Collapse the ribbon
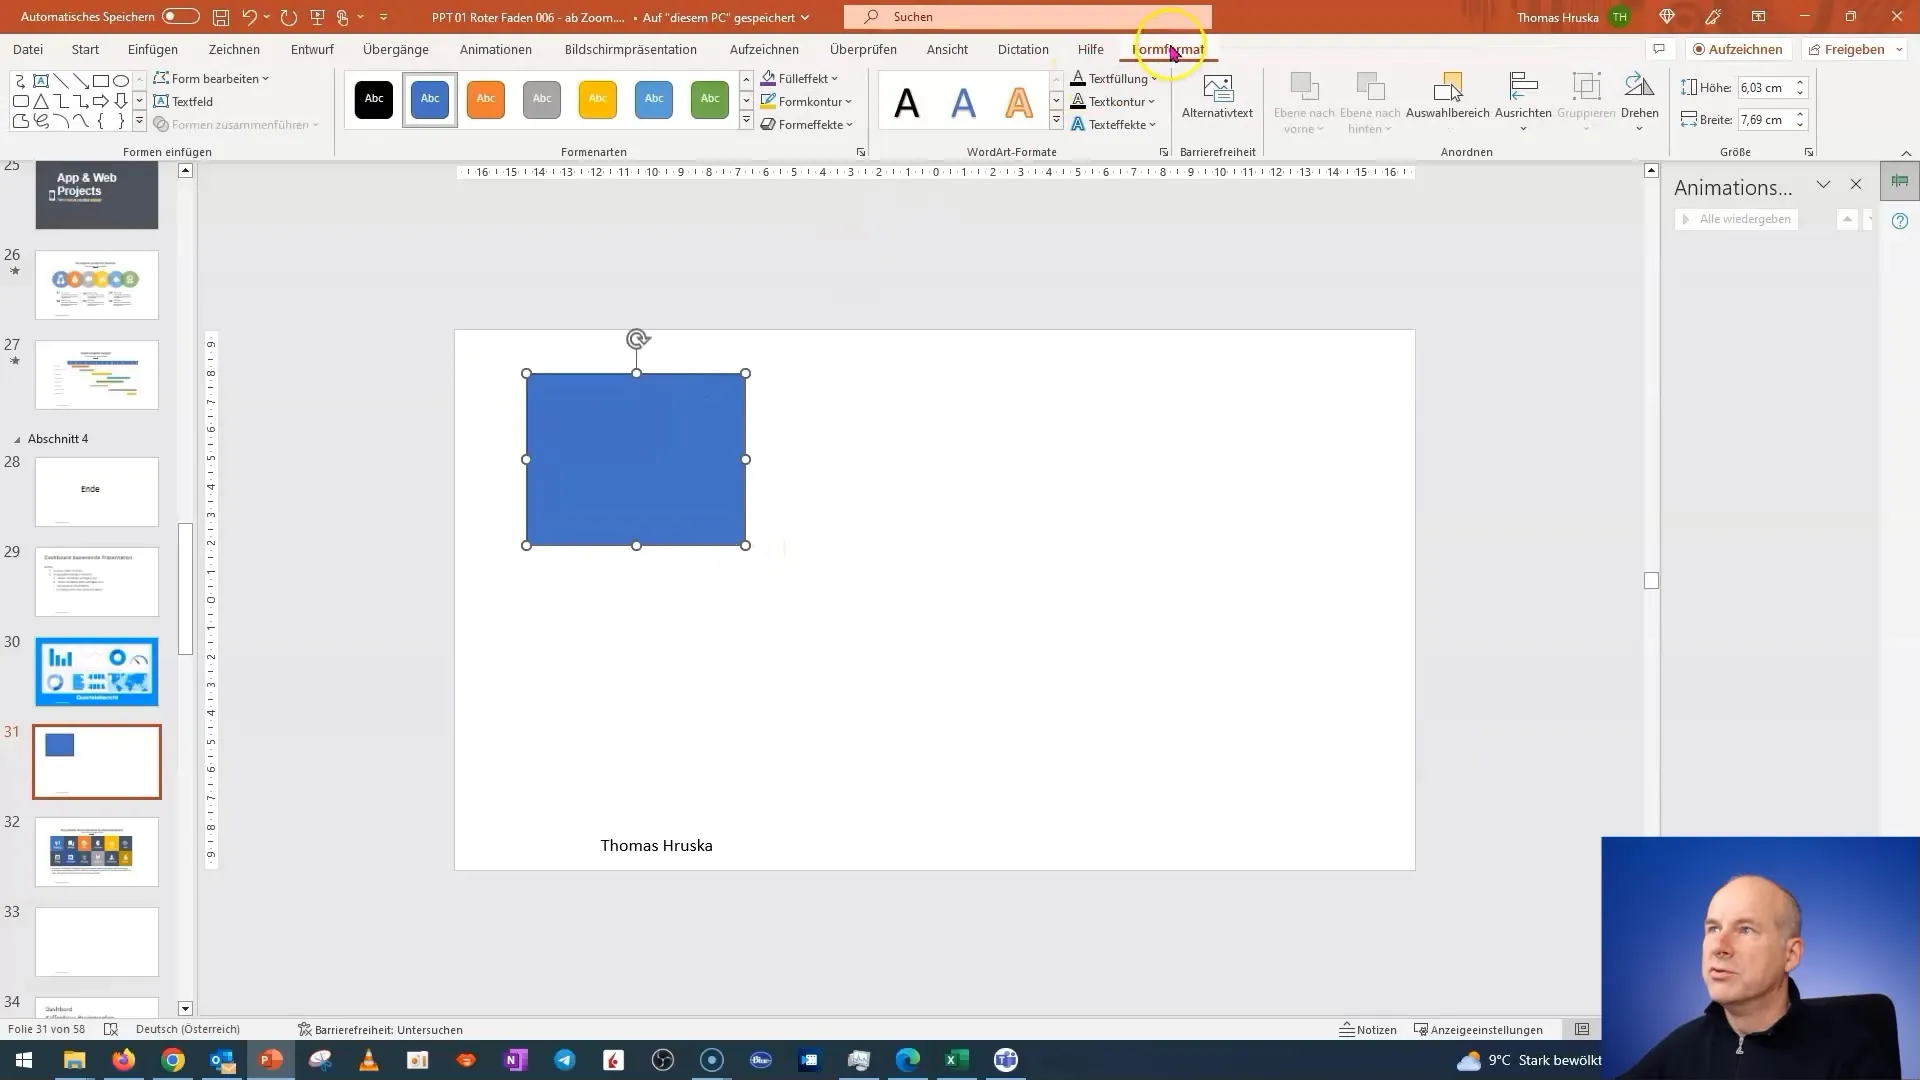The image size is (1920, 1080). (x=1906, y=153)
